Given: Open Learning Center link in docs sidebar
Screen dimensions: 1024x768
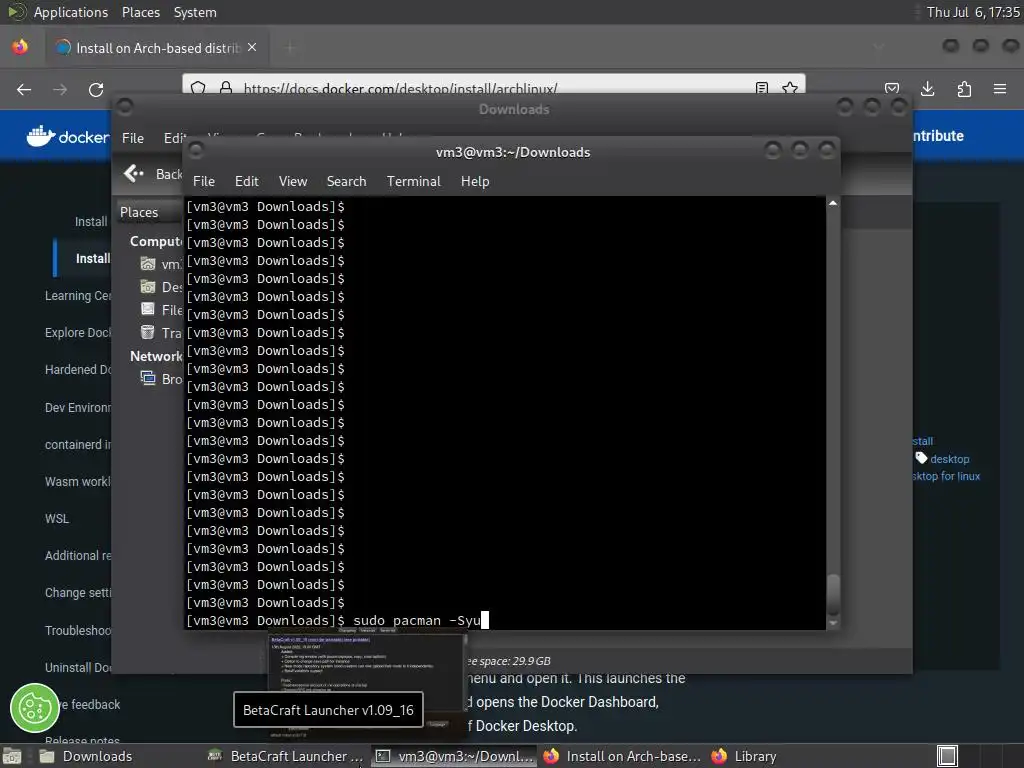Looking at the screenshot, I should 78,296.
